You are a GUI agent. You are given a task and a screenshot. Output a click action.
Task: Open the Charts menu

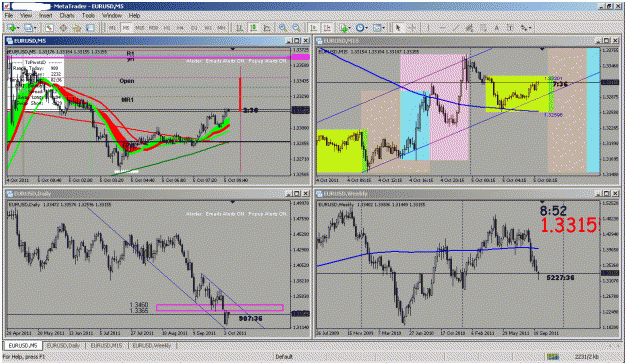tap(67, 16)
